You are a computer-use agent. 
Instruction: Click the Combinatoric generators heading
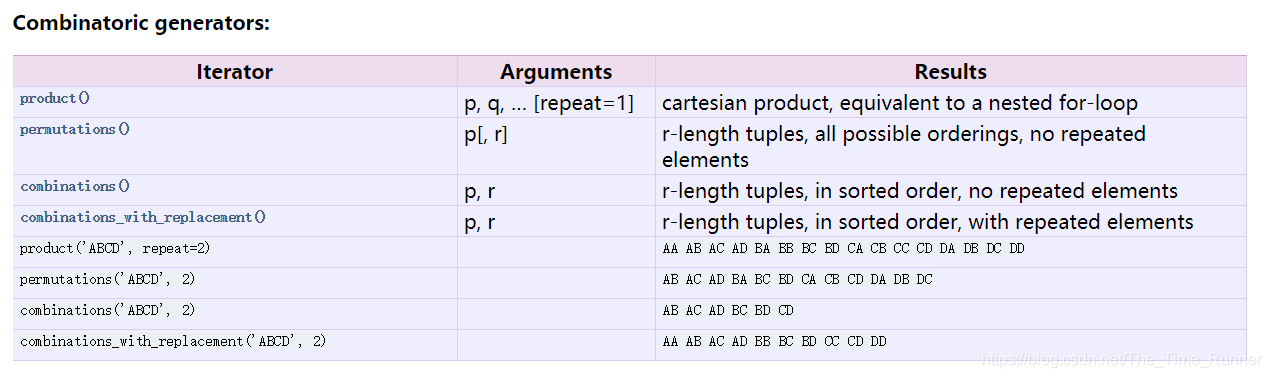pyautogui.click(x=141, y=22)
